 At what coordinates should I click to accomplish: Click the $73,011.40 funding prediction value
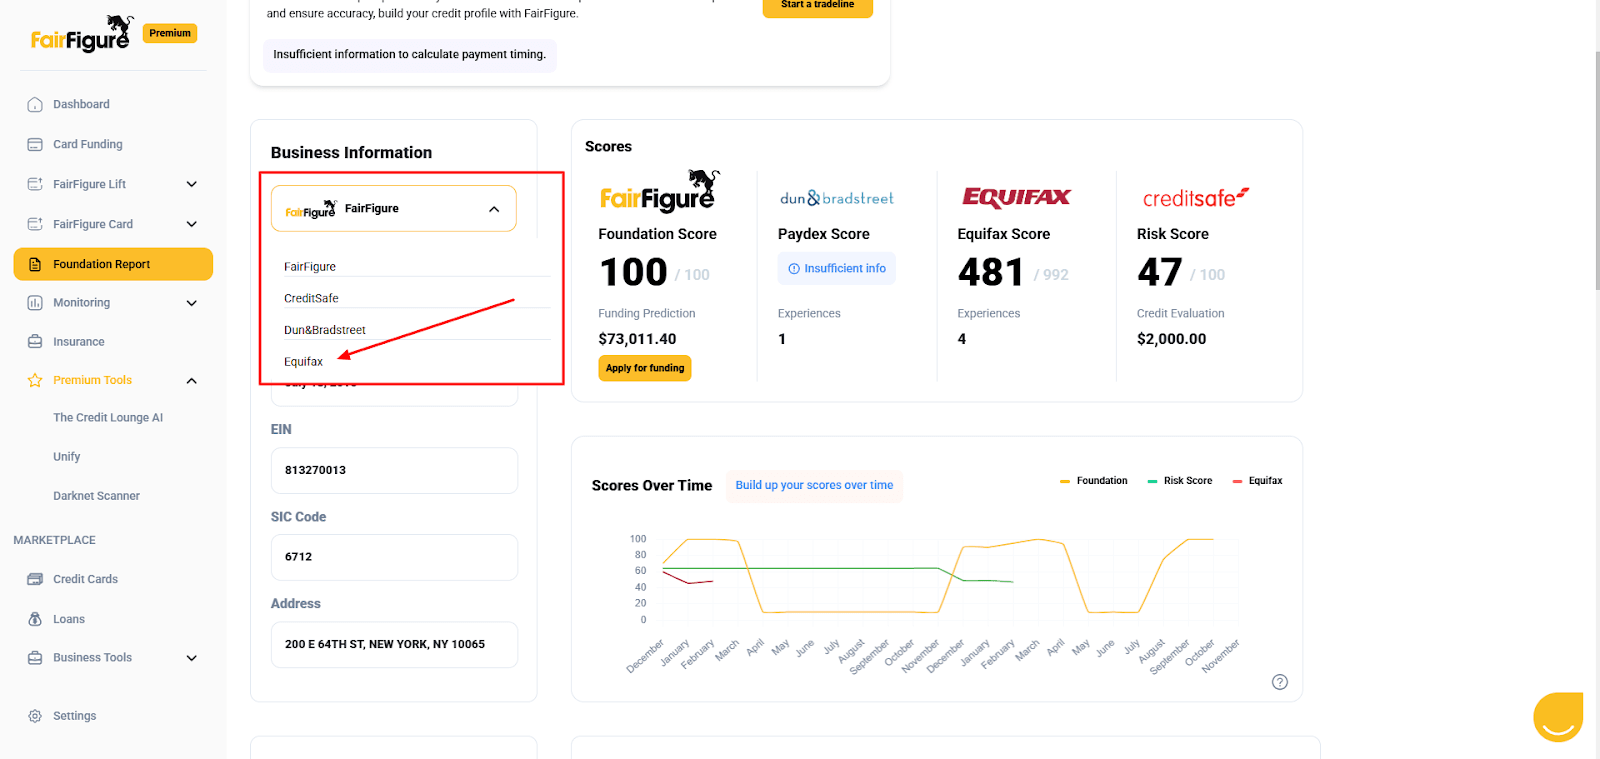[637, 339]
